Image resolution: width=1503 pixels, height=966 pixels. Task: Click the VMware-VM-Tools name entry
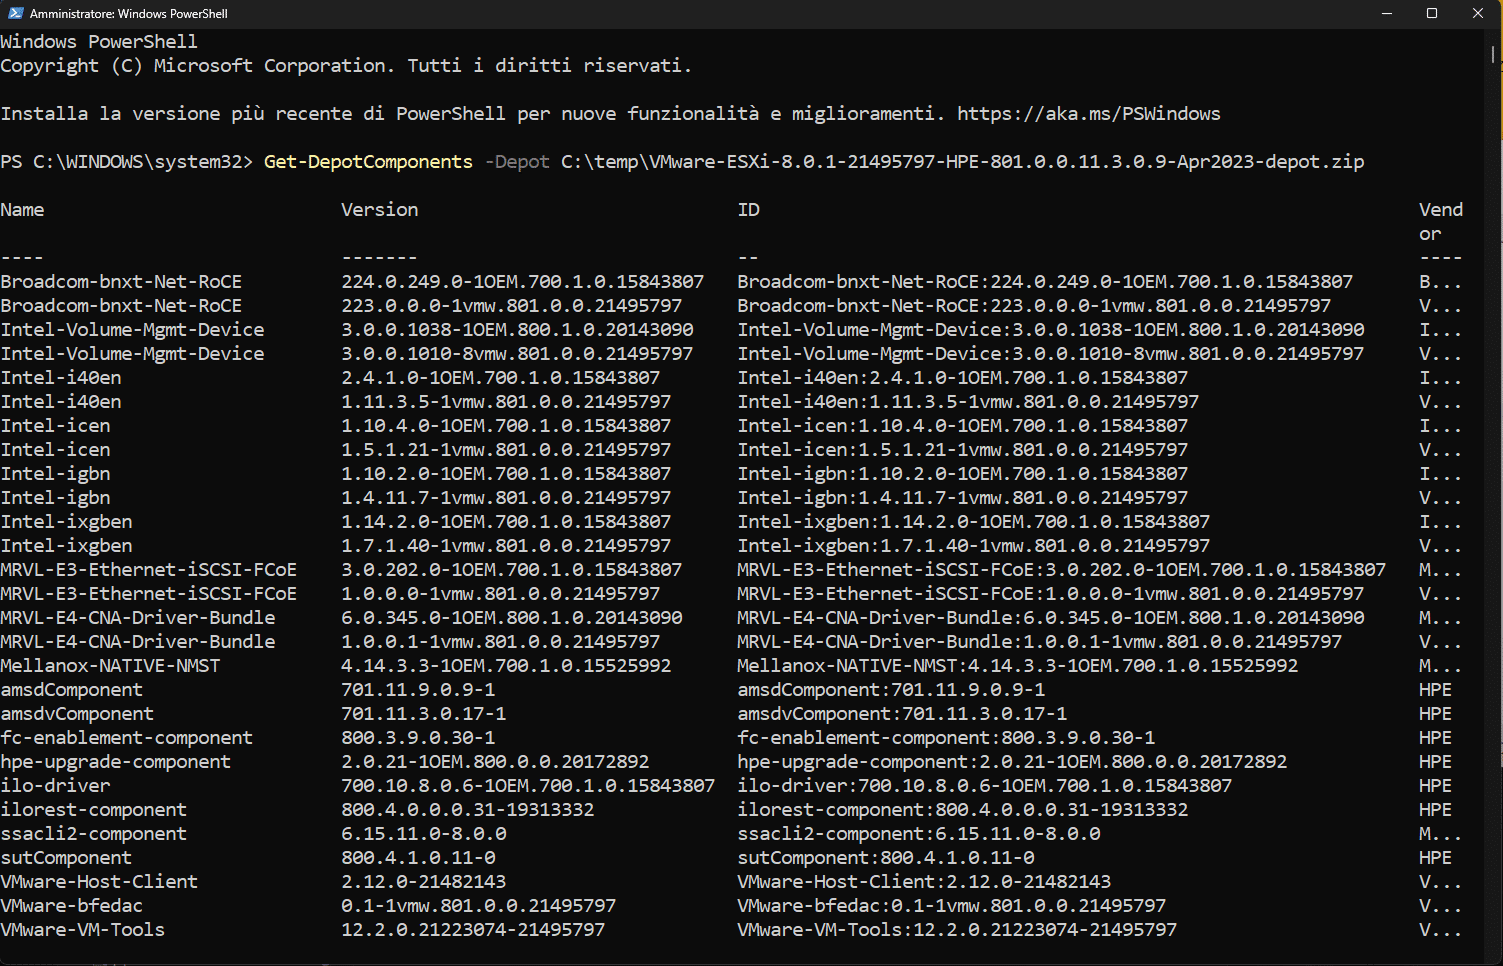[82, 930]
